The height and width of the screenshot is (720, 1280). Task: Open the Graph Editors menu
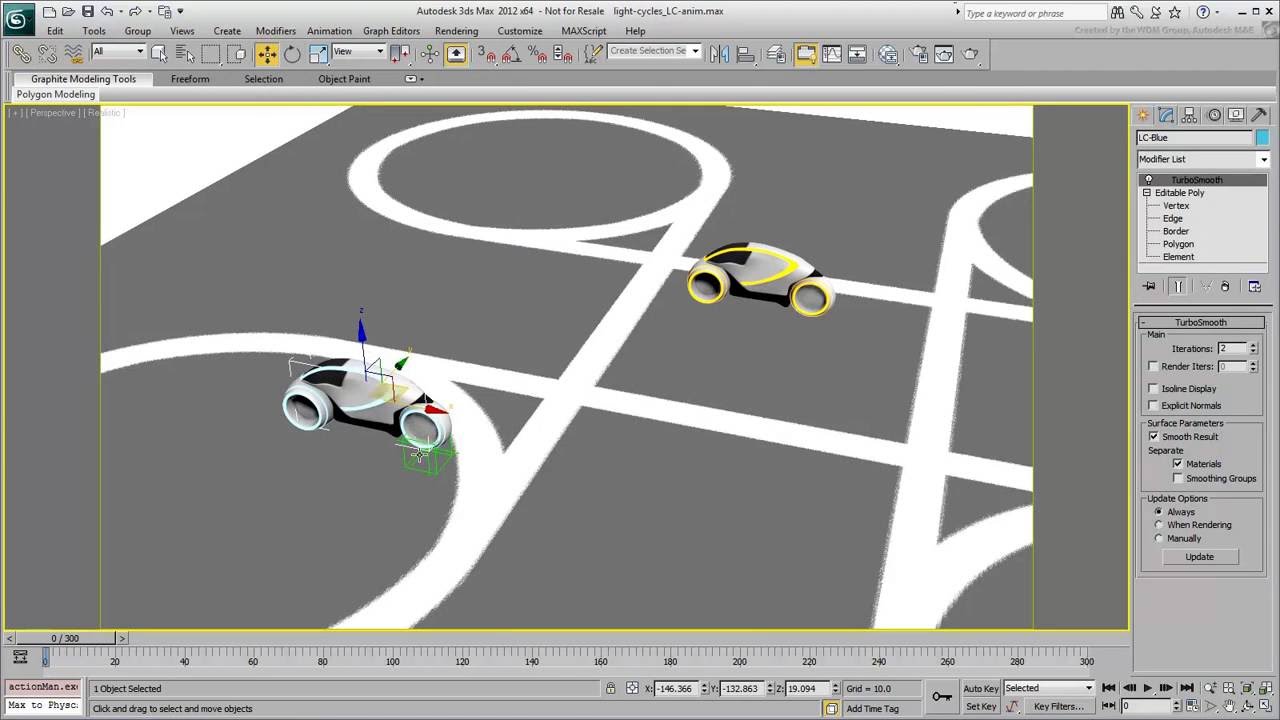point(391,31)
